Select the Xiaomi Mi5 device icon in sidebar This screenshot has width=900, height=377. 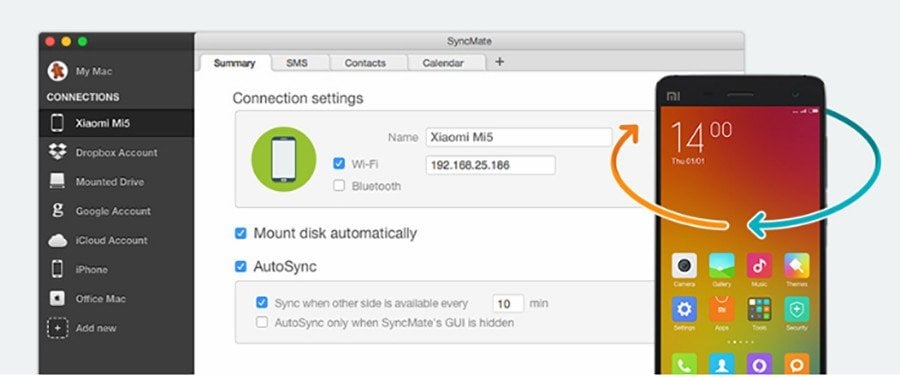click(x=57, y=123)
